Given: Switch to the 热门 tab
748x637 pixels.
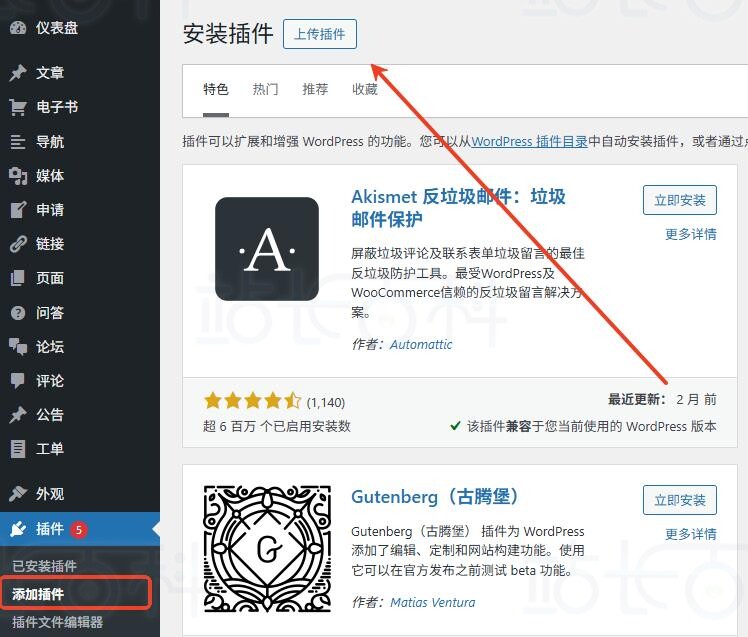Looking at the screenshot, I should tap(265, 89).
